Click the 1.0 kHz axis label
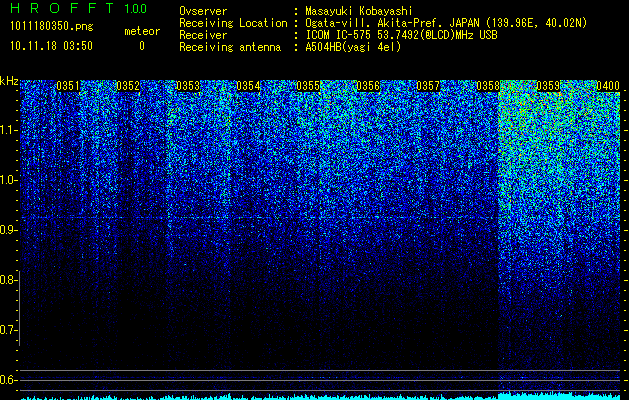This screenshot has height=400, width=629. tap(9, 181)
